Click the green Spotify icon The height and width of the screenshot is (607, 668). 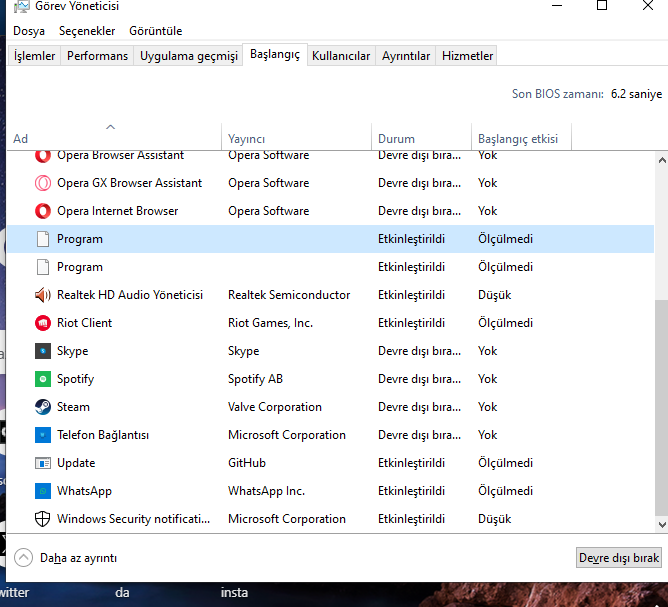[43, 379]
